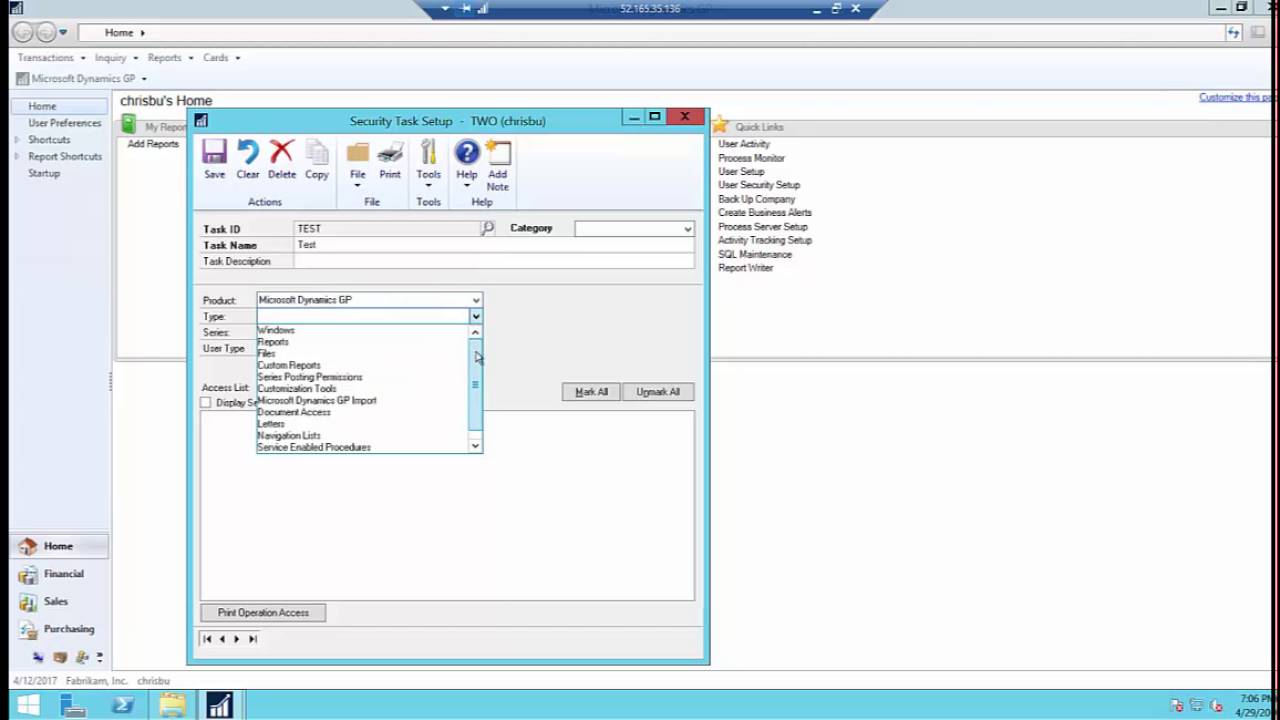Choose Series Posting Permissions option
Screen dimensions: 1280x720
point(310,377)
